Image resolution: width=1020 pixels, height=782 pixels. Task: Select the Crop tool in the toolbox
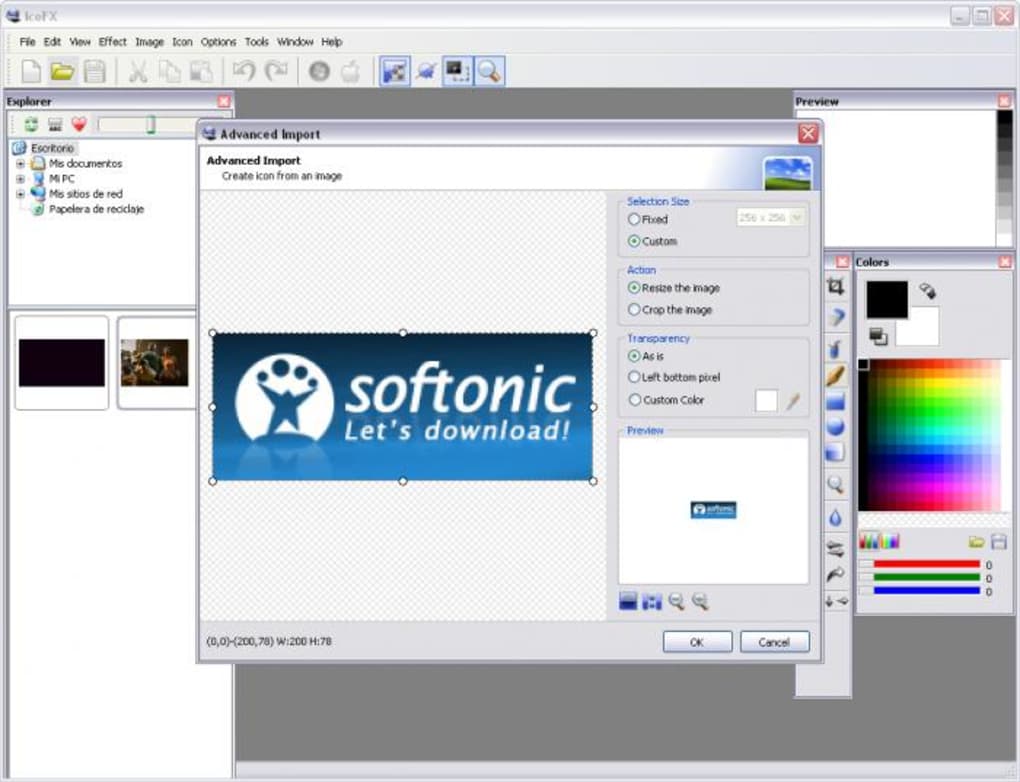[x=835, y=287]
